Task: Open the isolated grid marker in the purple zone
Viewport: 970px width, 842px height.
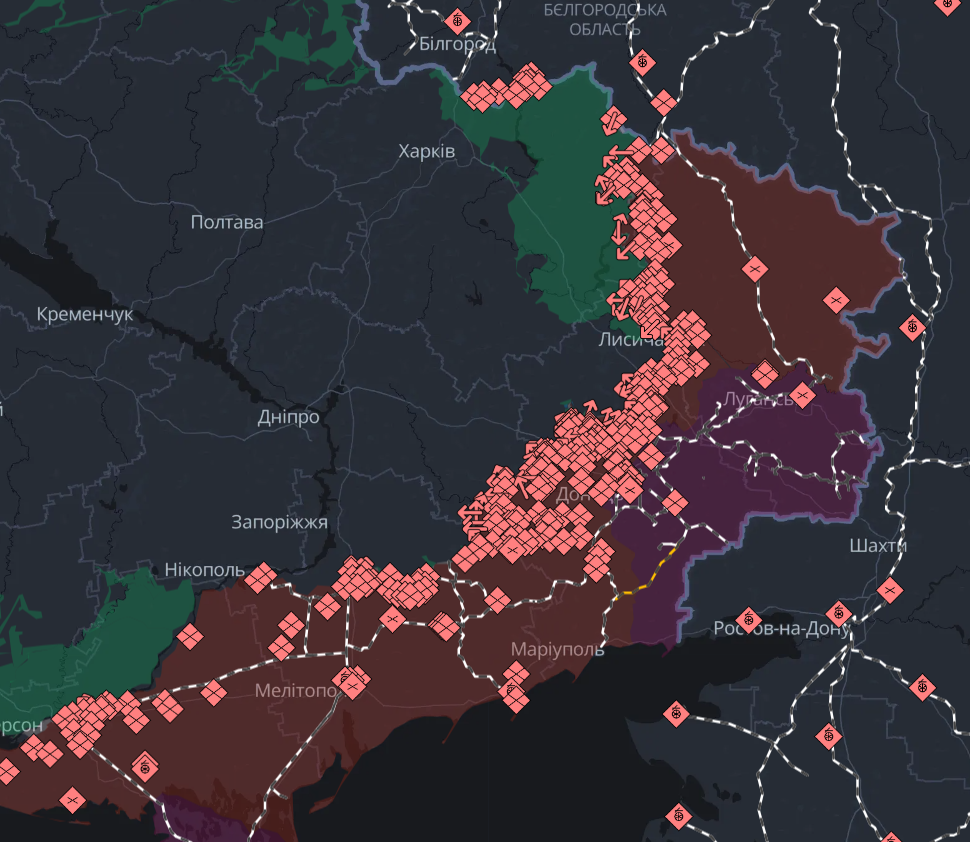Action: tap(675, 502)
